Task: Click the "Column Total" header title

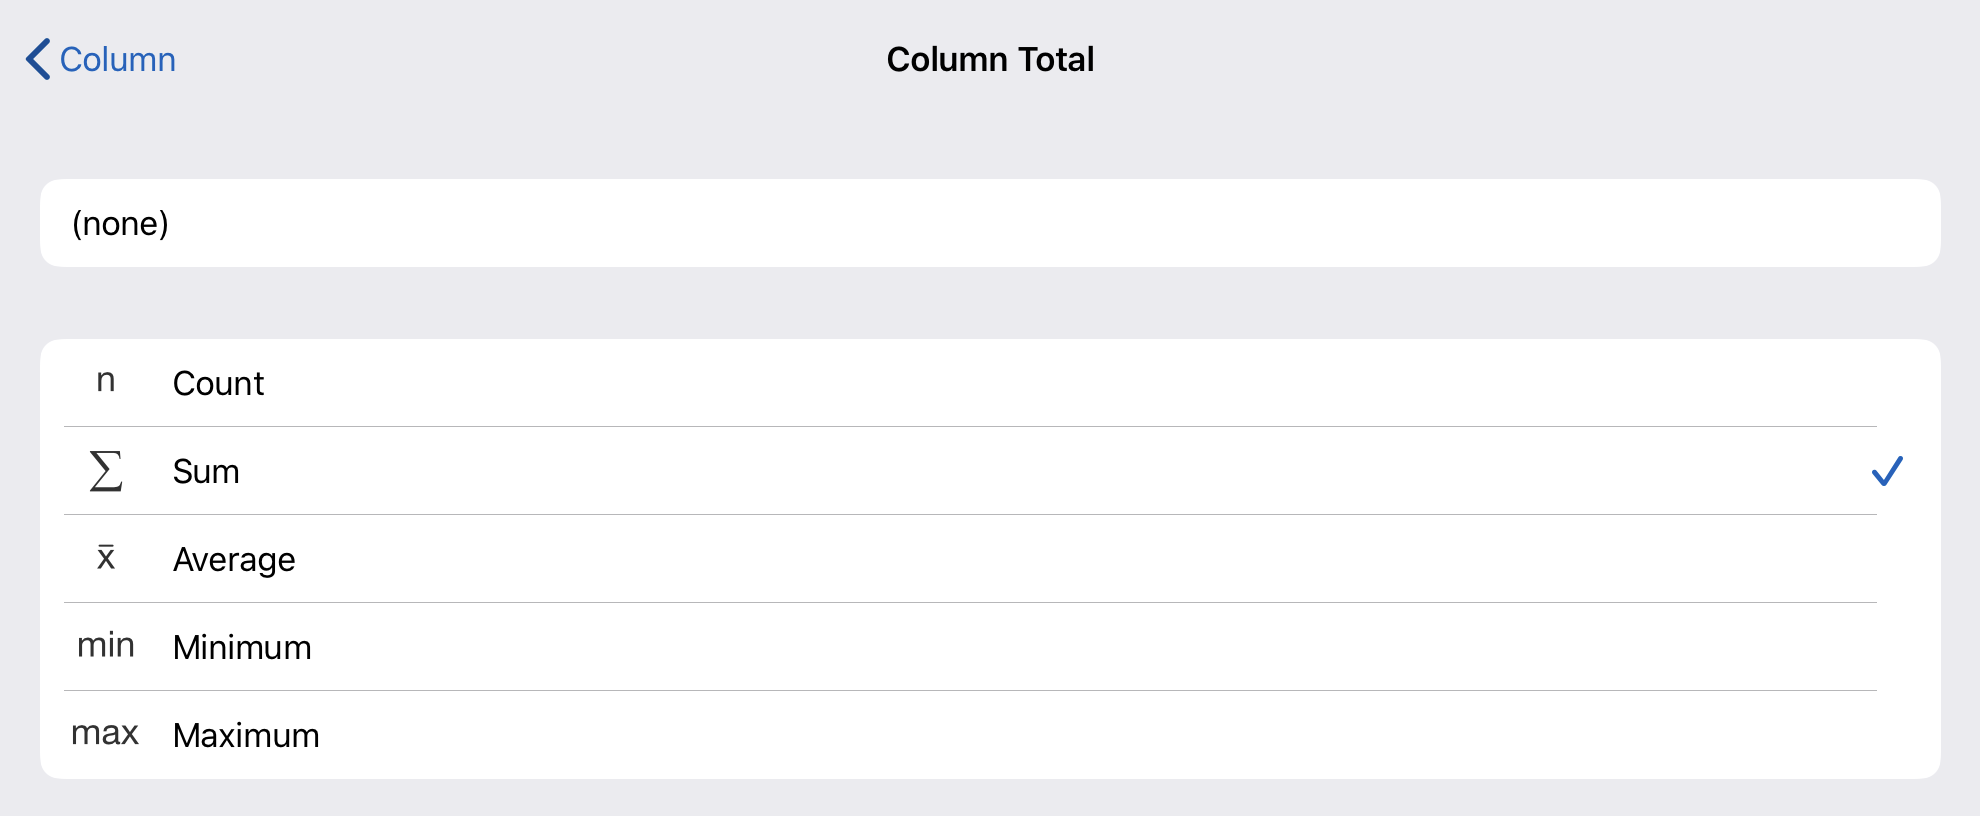Action: coord(990,60)
